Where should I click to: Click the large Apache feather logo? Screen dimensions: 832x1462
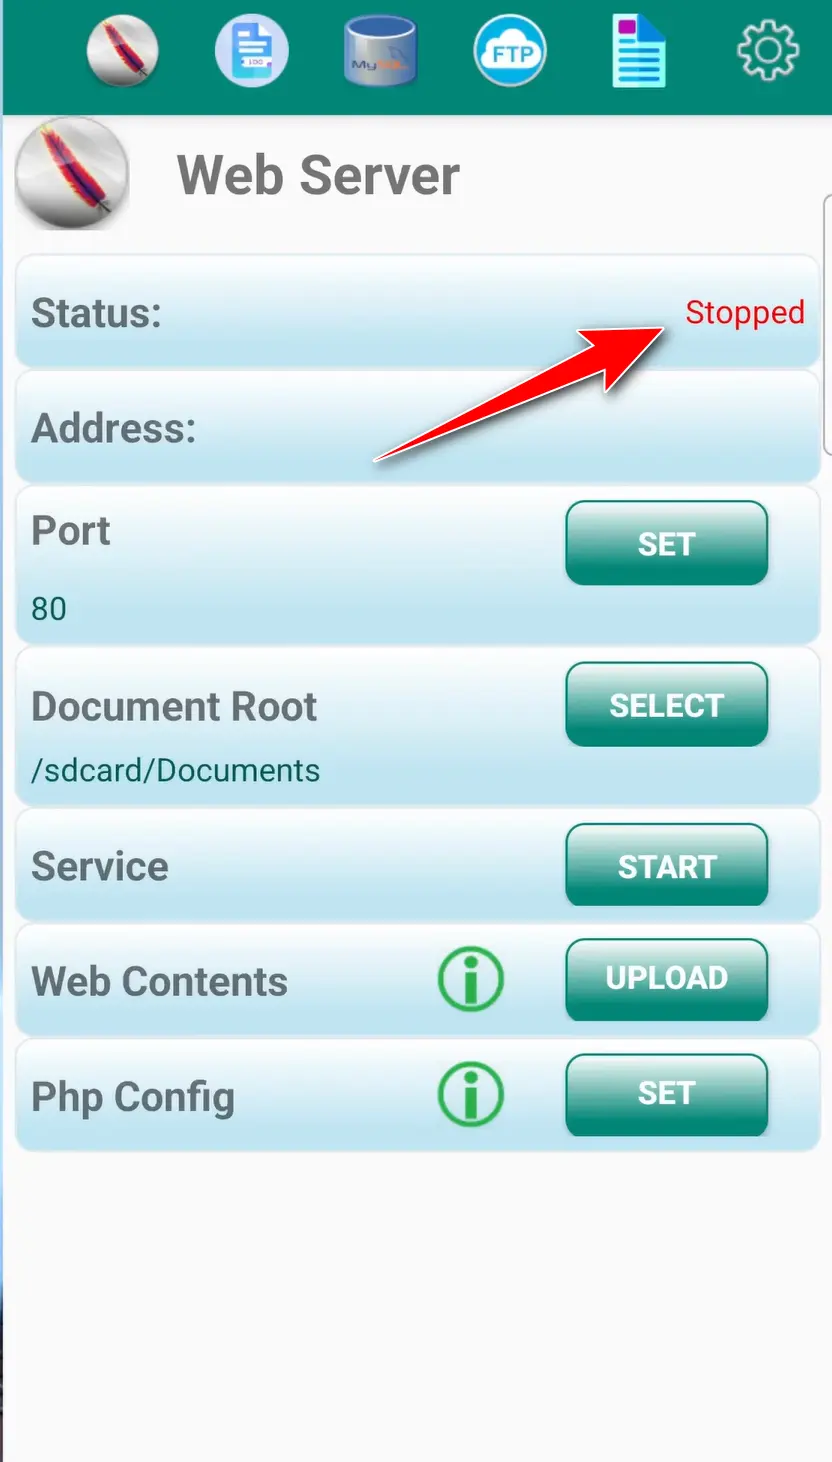click(x=72, y=174)
